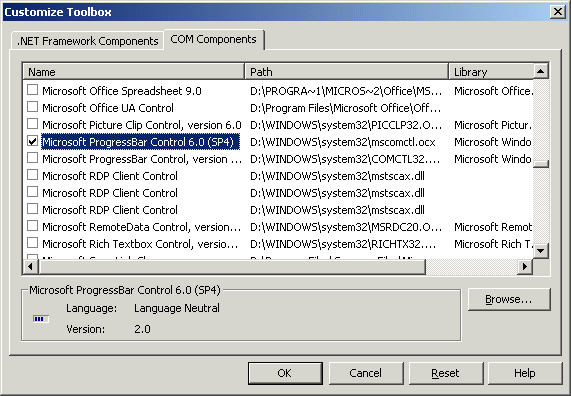Click the RICHTX32 path cell

coord(343,244)
